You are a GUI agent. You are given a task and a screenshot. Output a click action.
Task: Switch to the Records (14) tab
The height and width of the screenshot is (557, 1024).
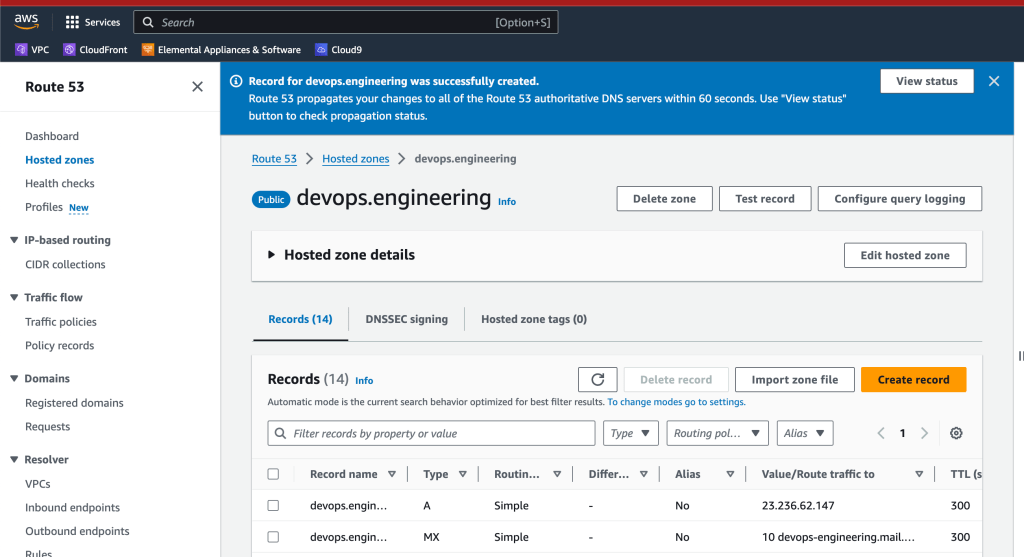[300, 319]
